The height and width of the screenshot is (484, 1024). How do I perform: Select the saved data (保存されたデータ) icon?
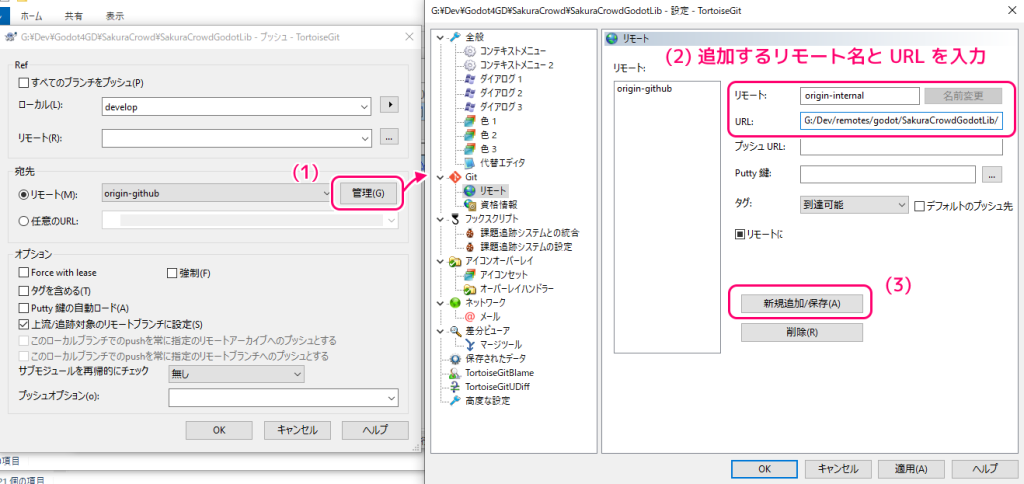(x=456, y=358)
